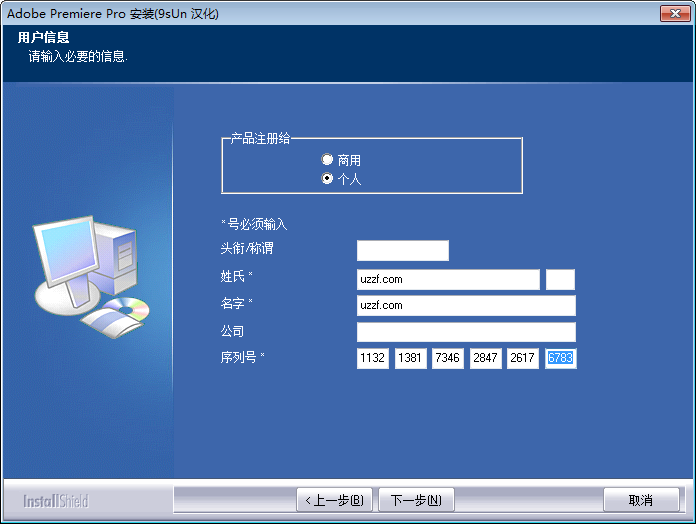
Task: Click the 姓氏 field containing uzzf.com
Action: [x=448, y=280]
